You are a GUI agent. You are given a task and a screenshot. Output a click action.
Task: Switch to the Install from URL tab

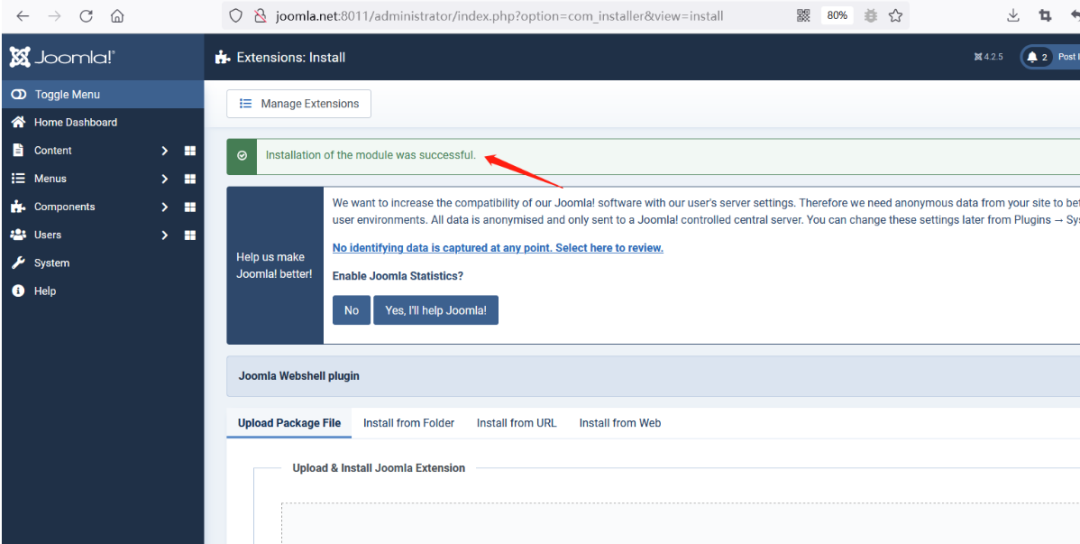pos(517,423)
